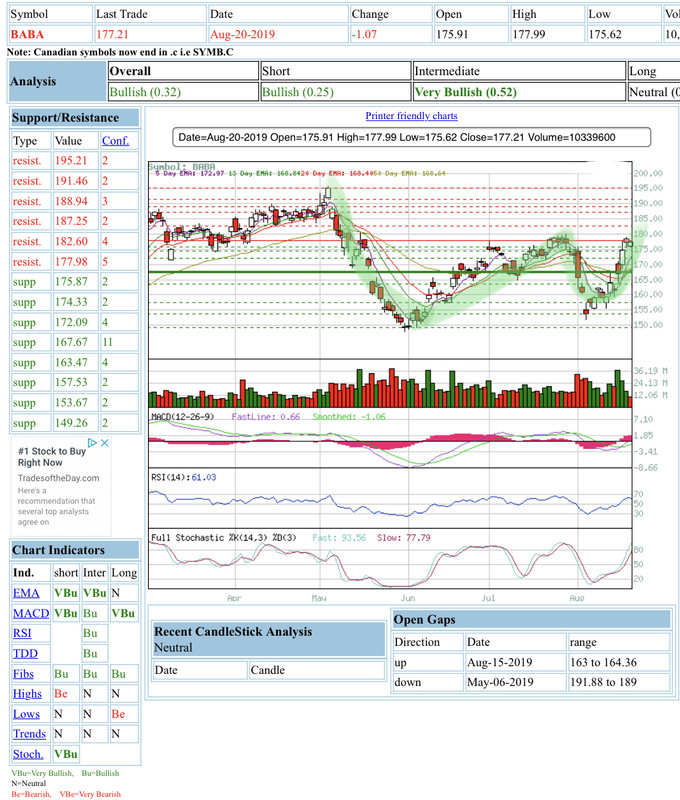680x800 pixels.
Task: Close the ad with the X icon
Action: [x=104, y=443]
